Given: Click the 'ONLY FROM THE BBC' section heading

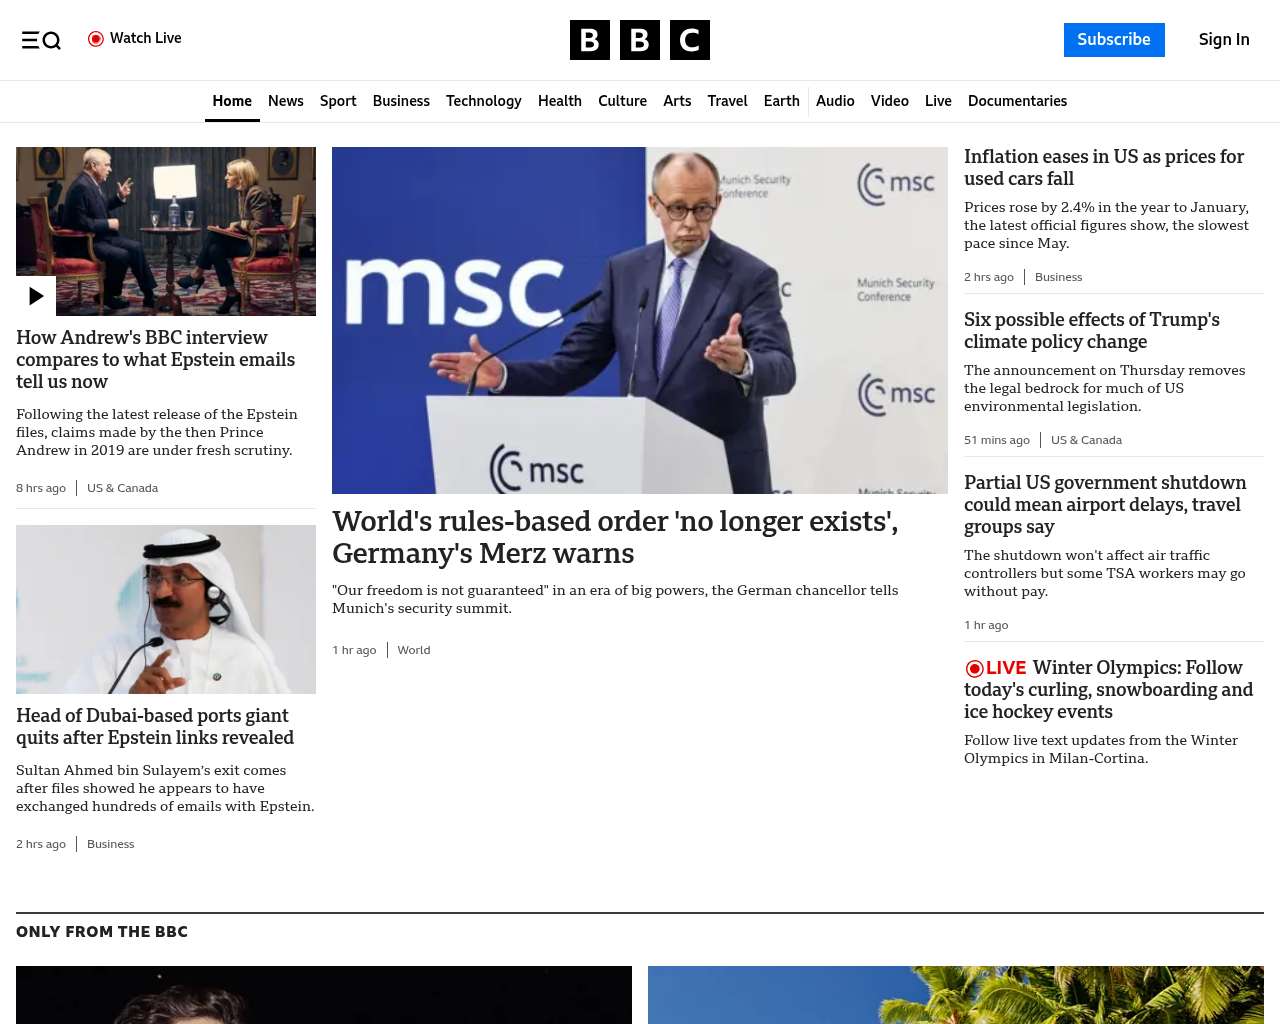Looking at the screenshot, I should pyautogui.click(x=102, y=932).
